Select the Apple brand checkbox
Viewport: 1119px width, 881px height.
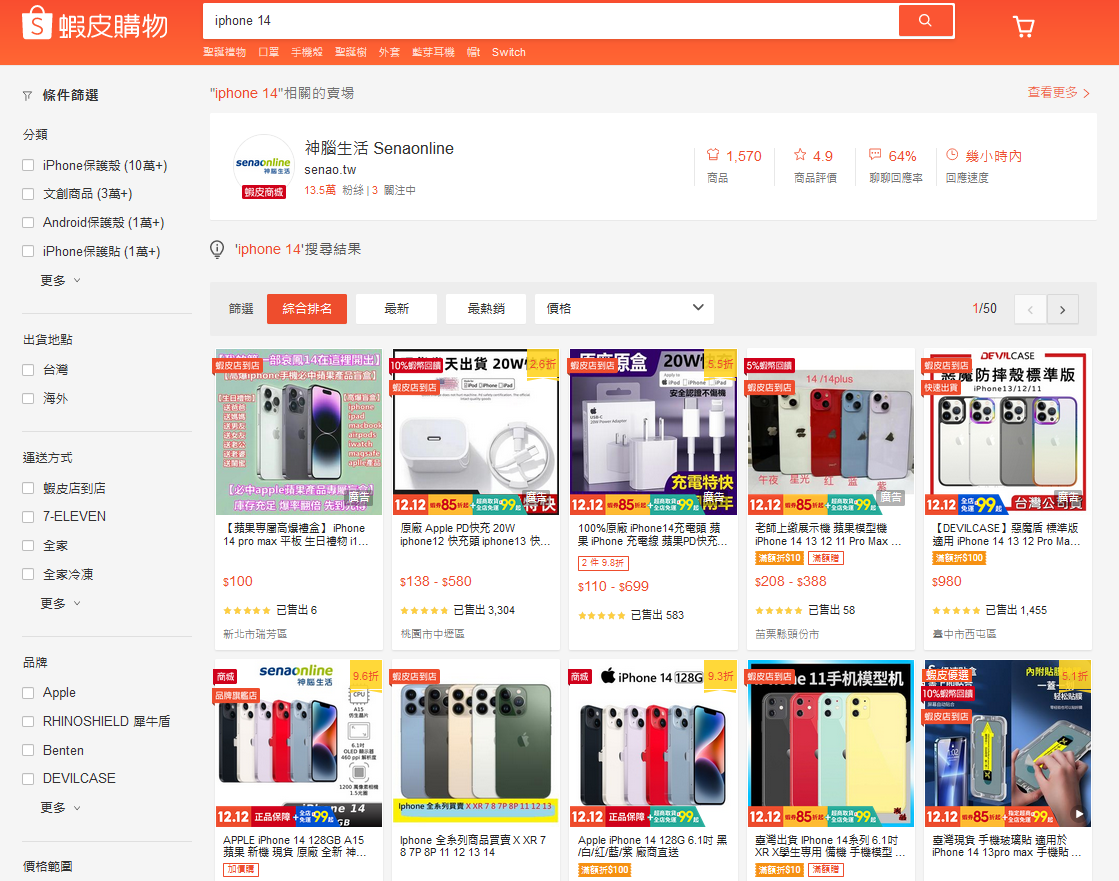[x=29, y=692]
